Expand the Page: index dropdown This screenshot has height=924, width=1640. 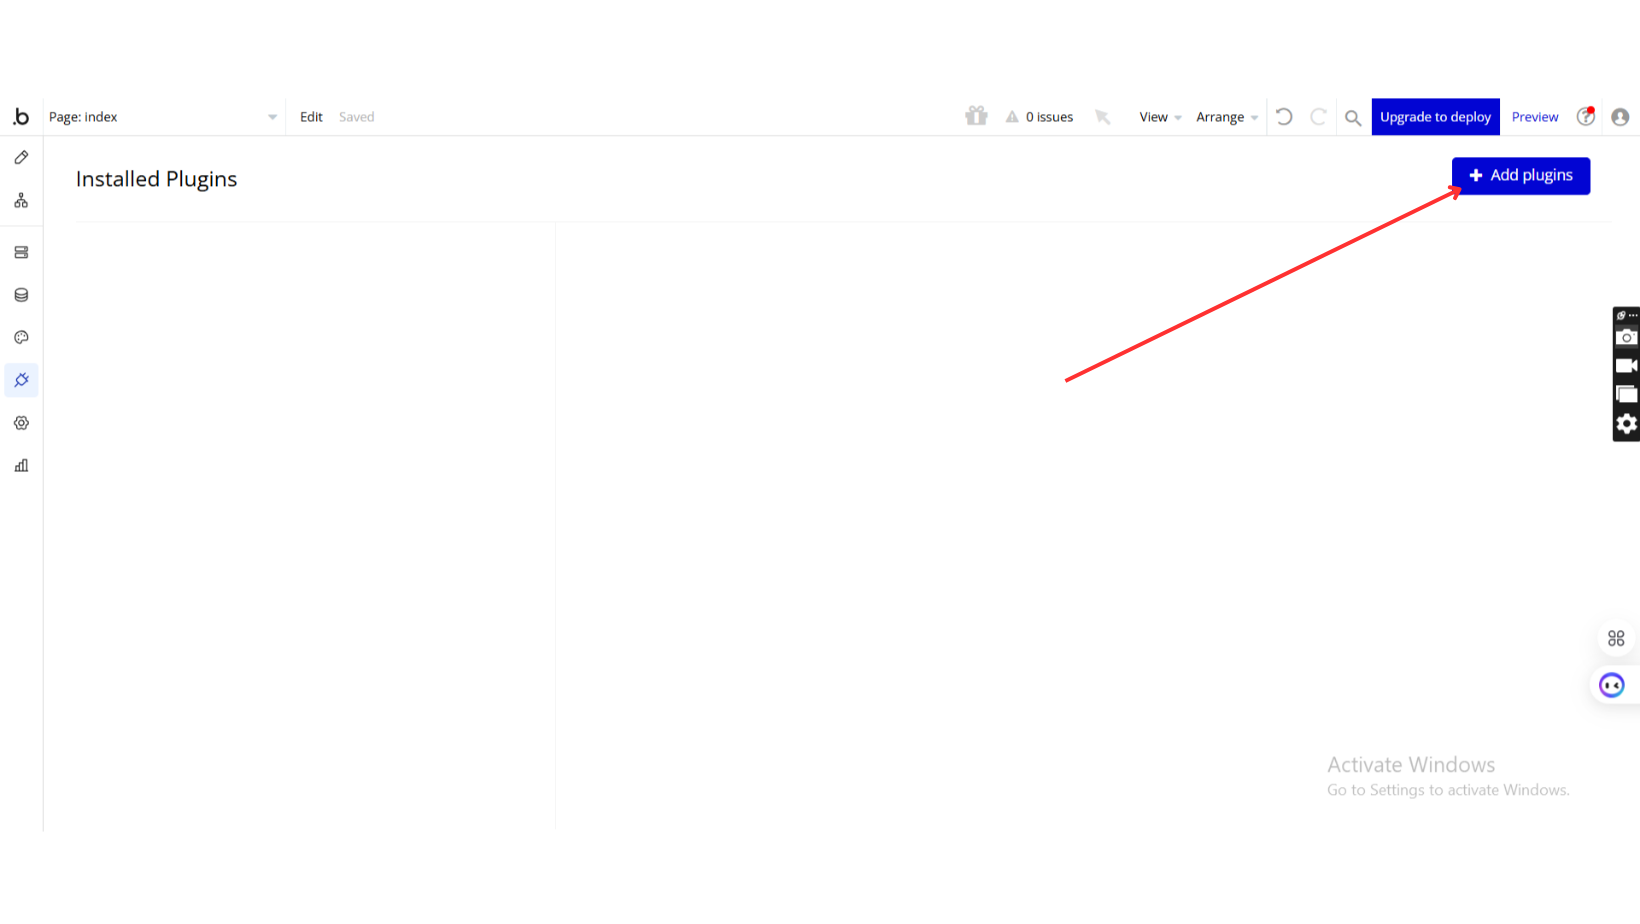[x=163, y=117]
